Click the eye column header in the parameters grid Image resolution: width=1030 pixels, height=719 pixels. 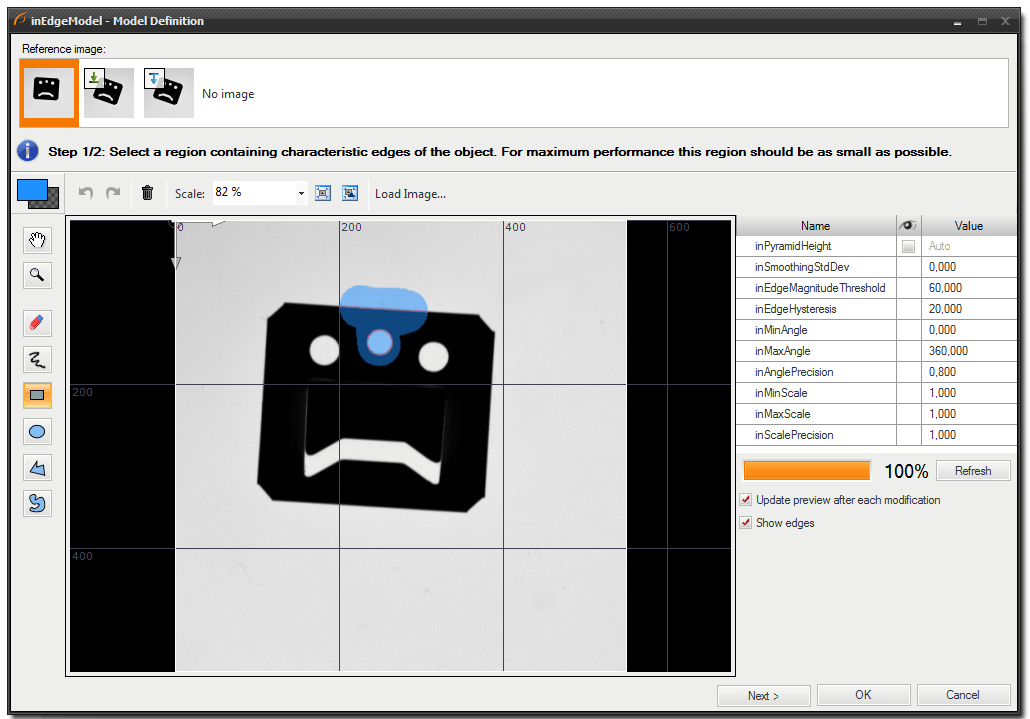907,226
